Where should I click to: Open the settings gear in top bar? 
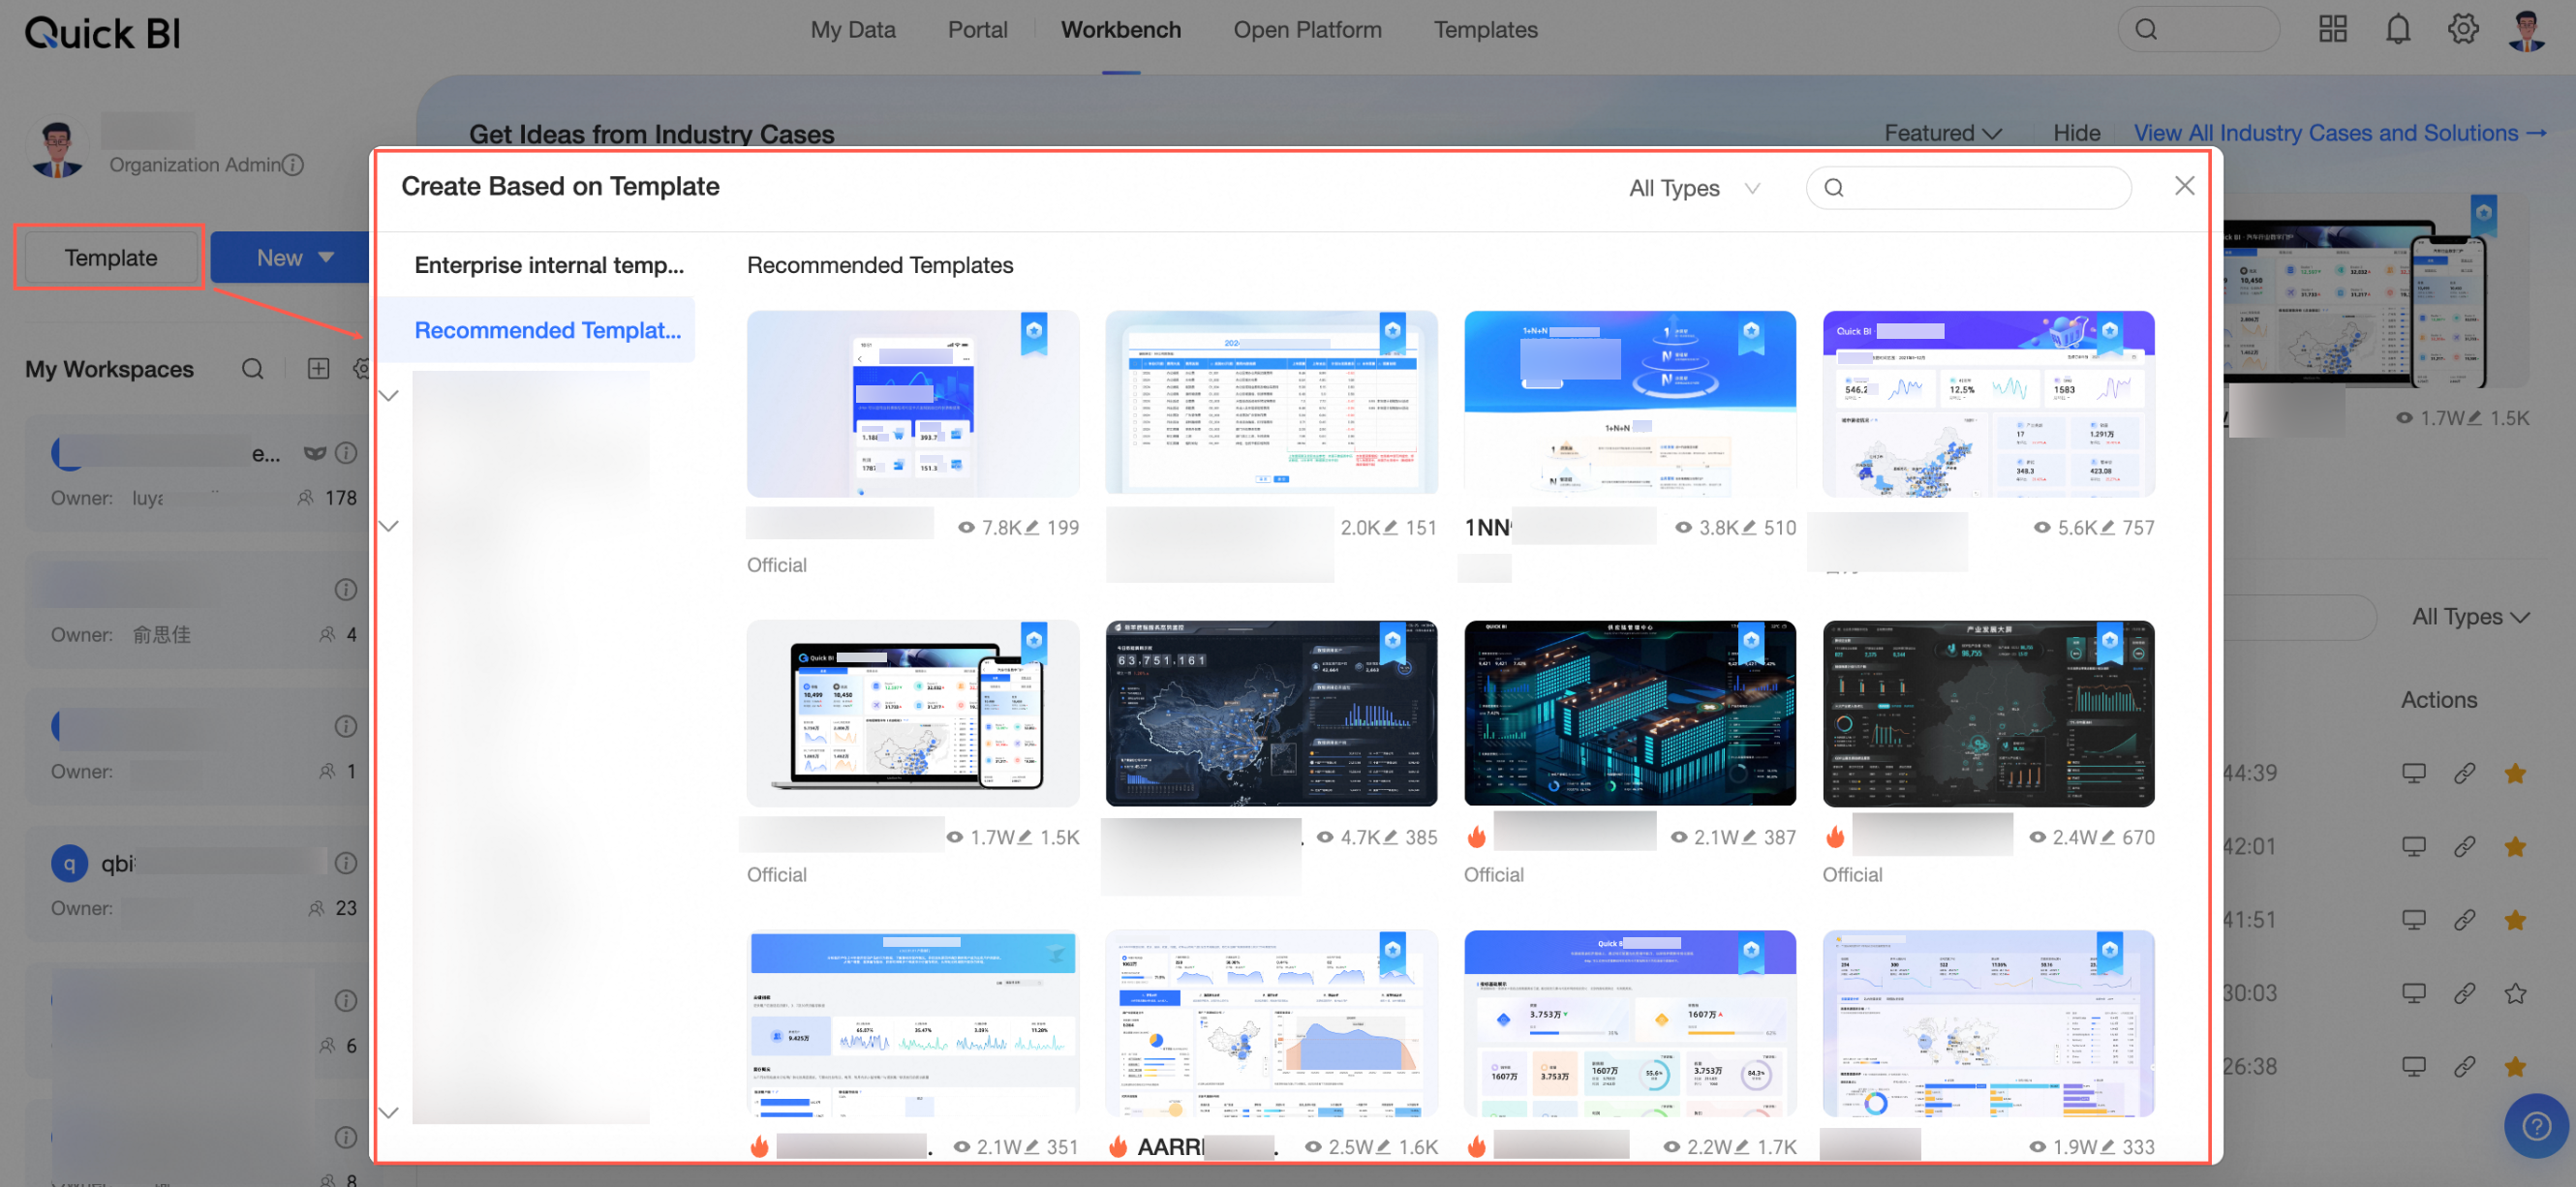pos(2463,29)
